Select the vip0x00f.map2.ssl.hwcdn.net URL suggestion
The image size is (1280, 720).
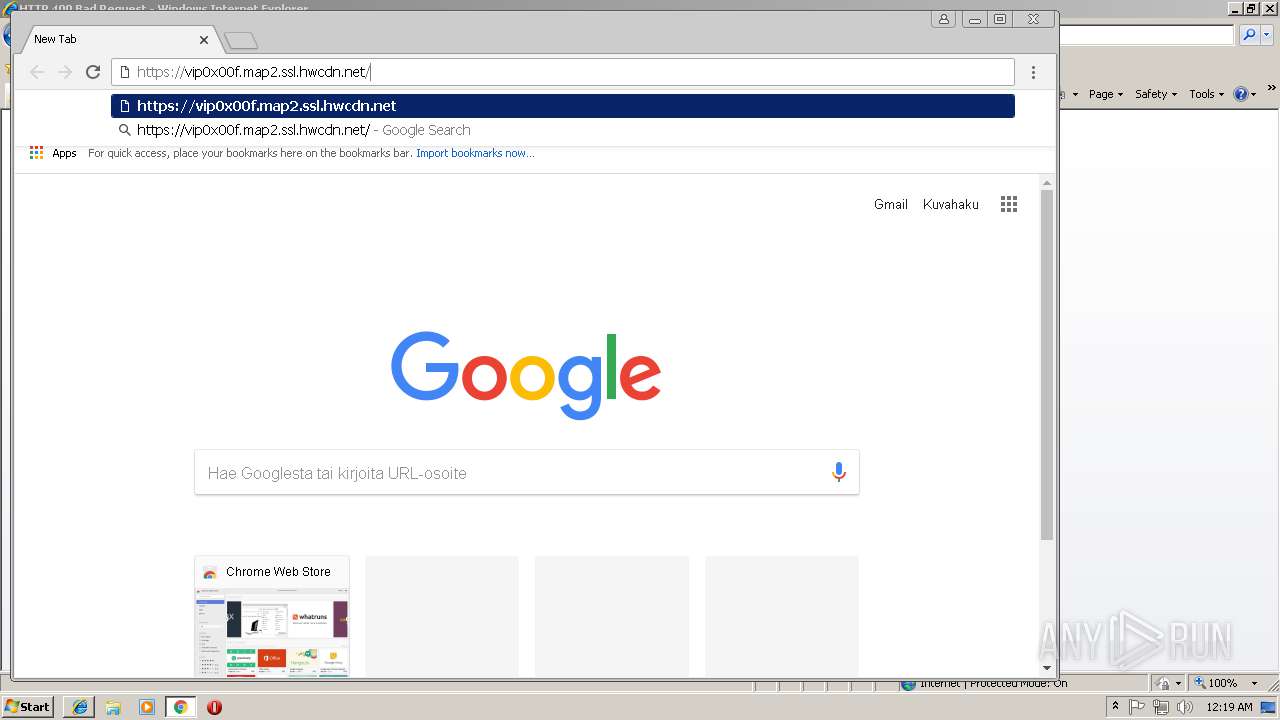click(563, 106)
